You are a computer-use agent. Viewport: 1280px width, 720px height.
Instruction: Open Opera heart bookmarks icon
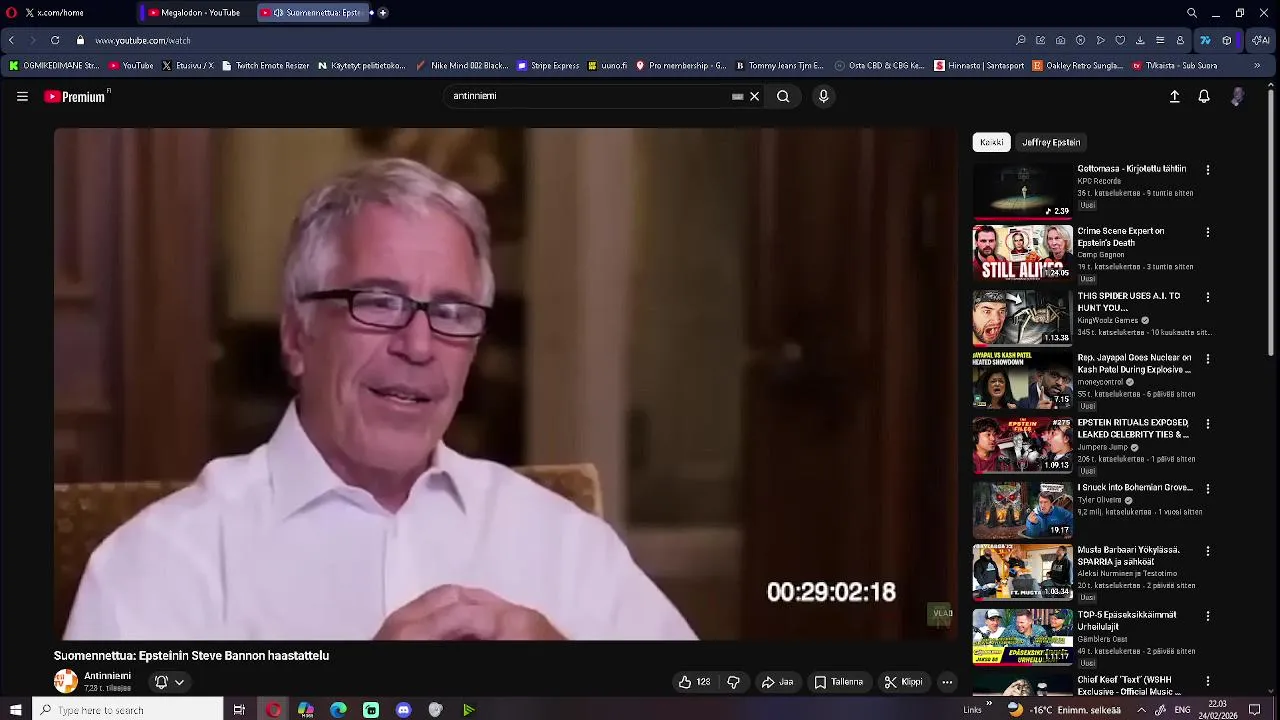1120,40
